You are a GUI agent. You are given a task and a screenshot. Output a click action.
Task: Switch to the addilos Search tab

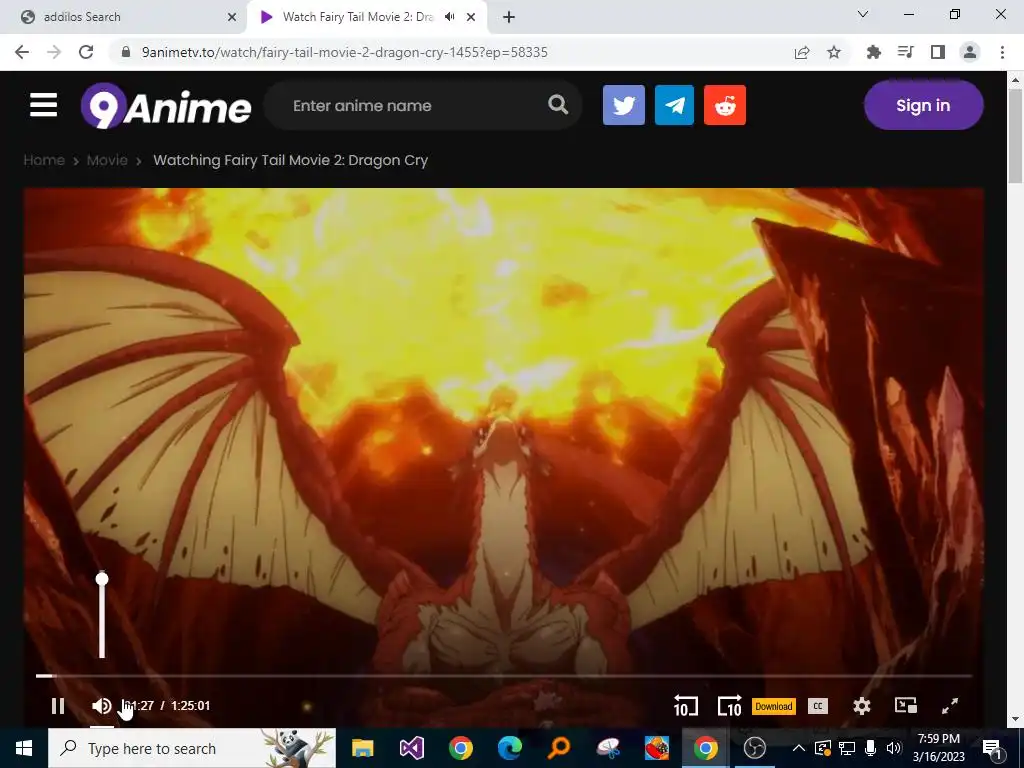coord(123,17)
